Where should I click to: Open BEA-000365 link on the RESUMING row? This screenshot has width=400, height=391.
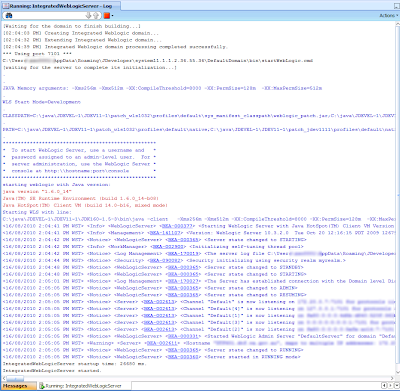click(184, 295)
